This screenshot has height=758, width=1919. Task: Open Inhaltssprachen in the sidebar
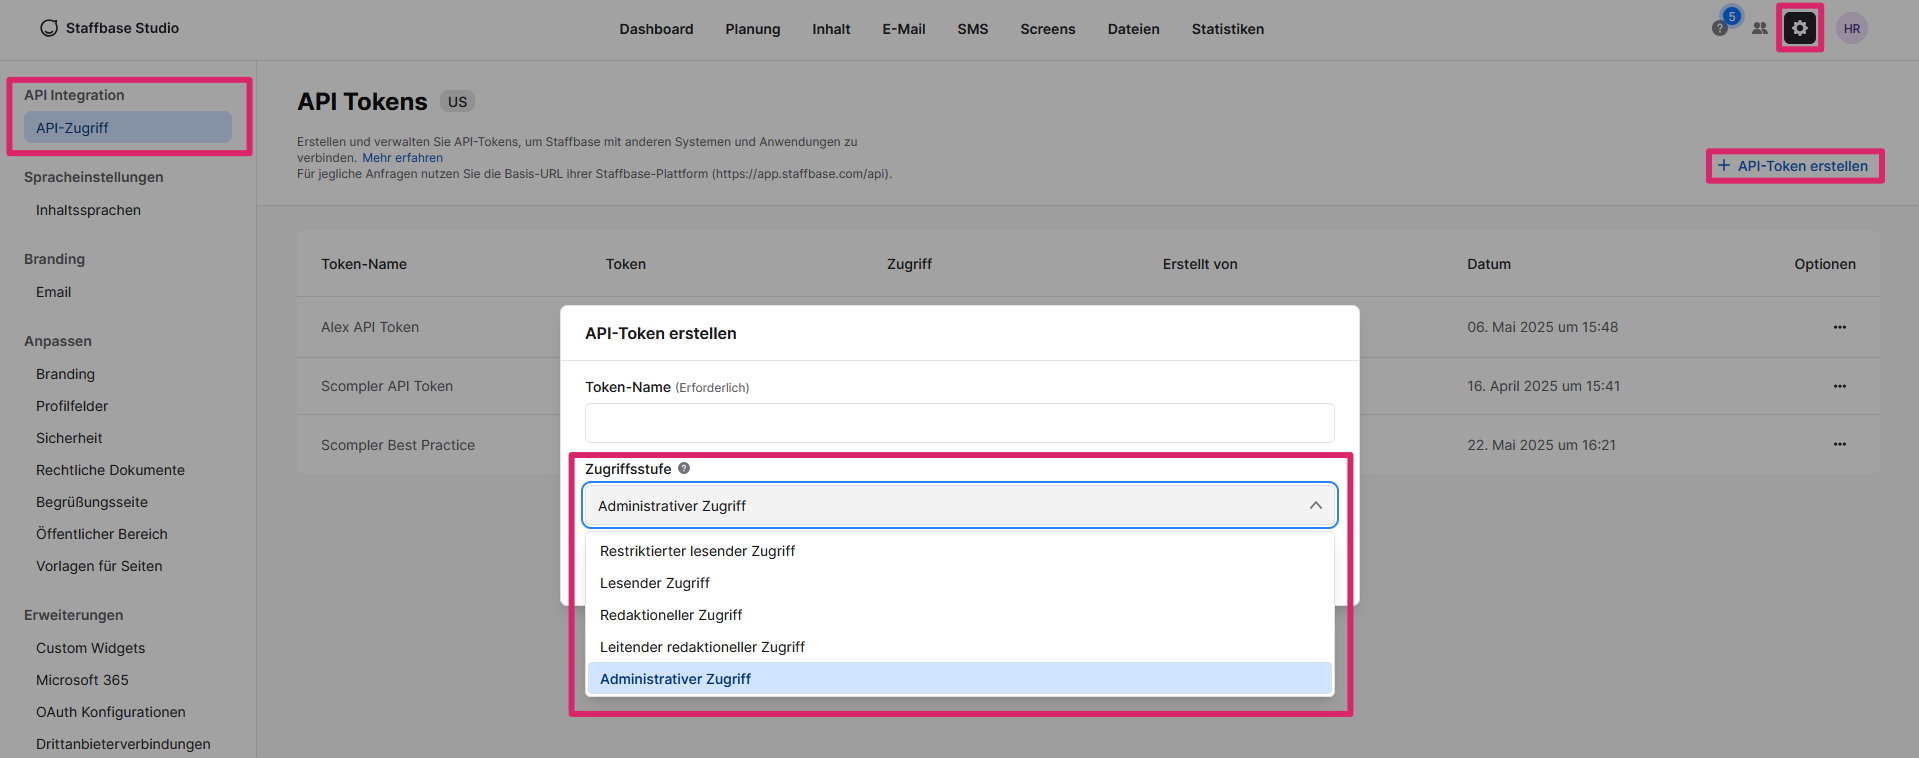88,210
